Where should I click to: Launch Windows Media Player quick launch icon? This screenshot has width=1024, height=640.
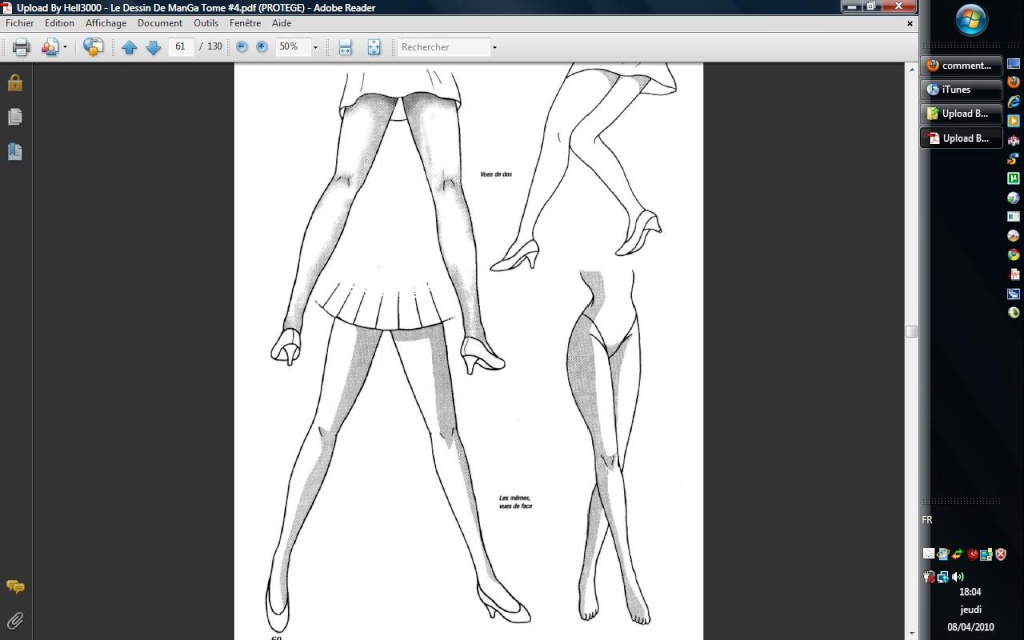pos(1014,121)
